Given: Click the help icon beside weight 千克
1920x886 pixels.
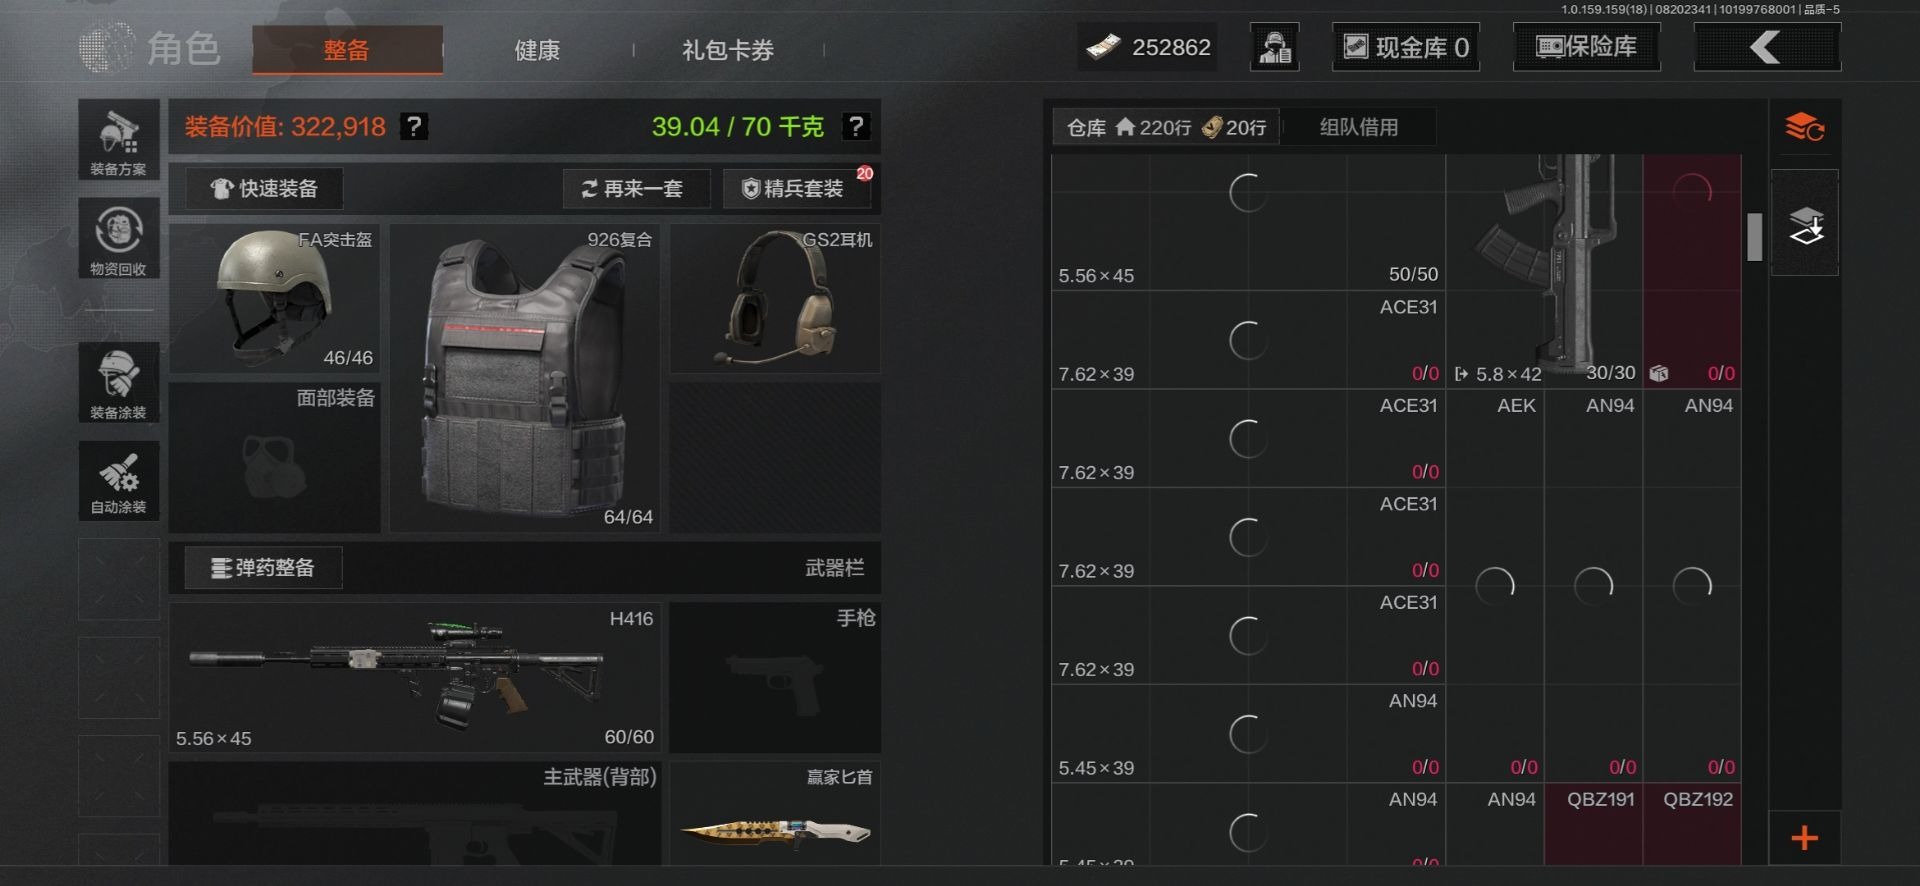Looking at the screenshot, I should click(855, 127).
